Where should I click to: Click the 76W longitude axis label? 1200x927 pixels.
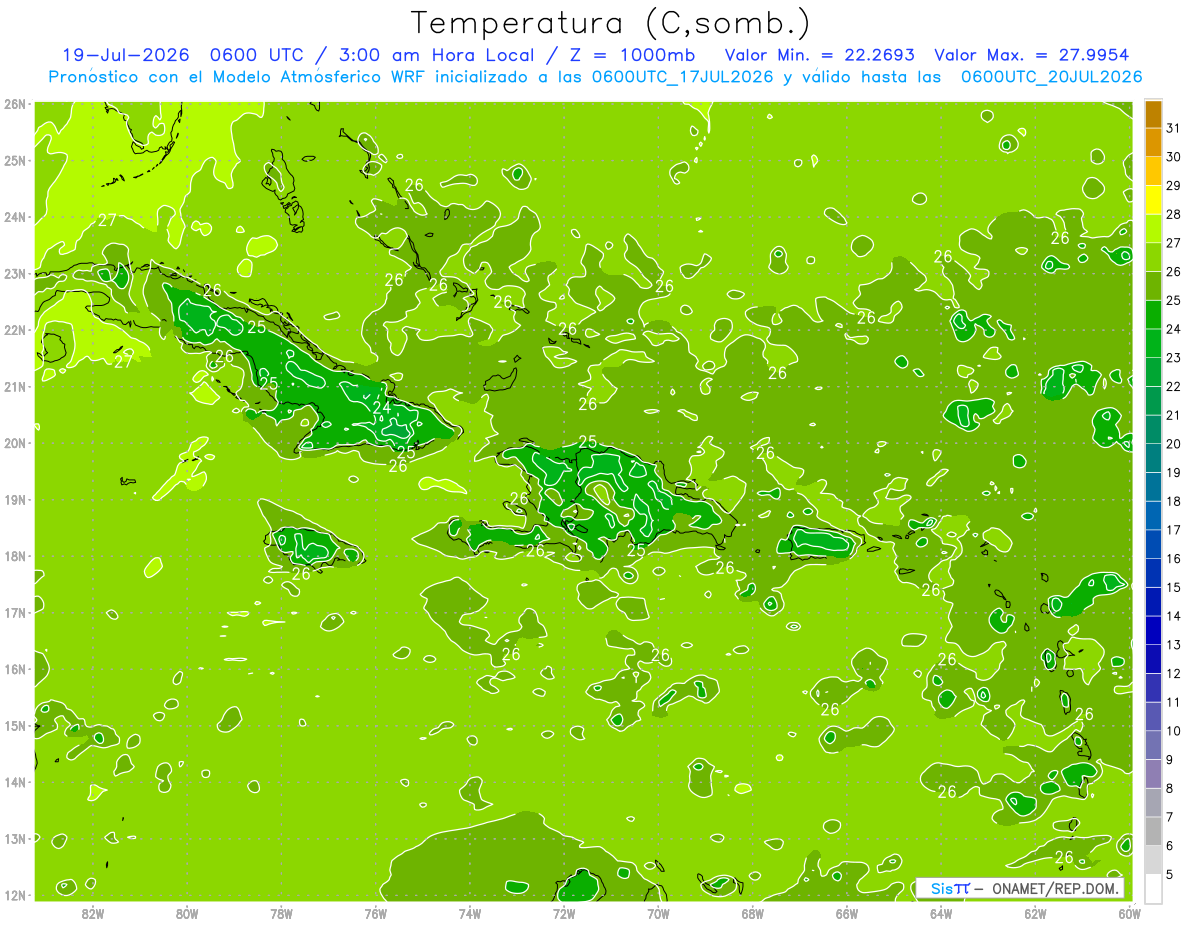375,913
